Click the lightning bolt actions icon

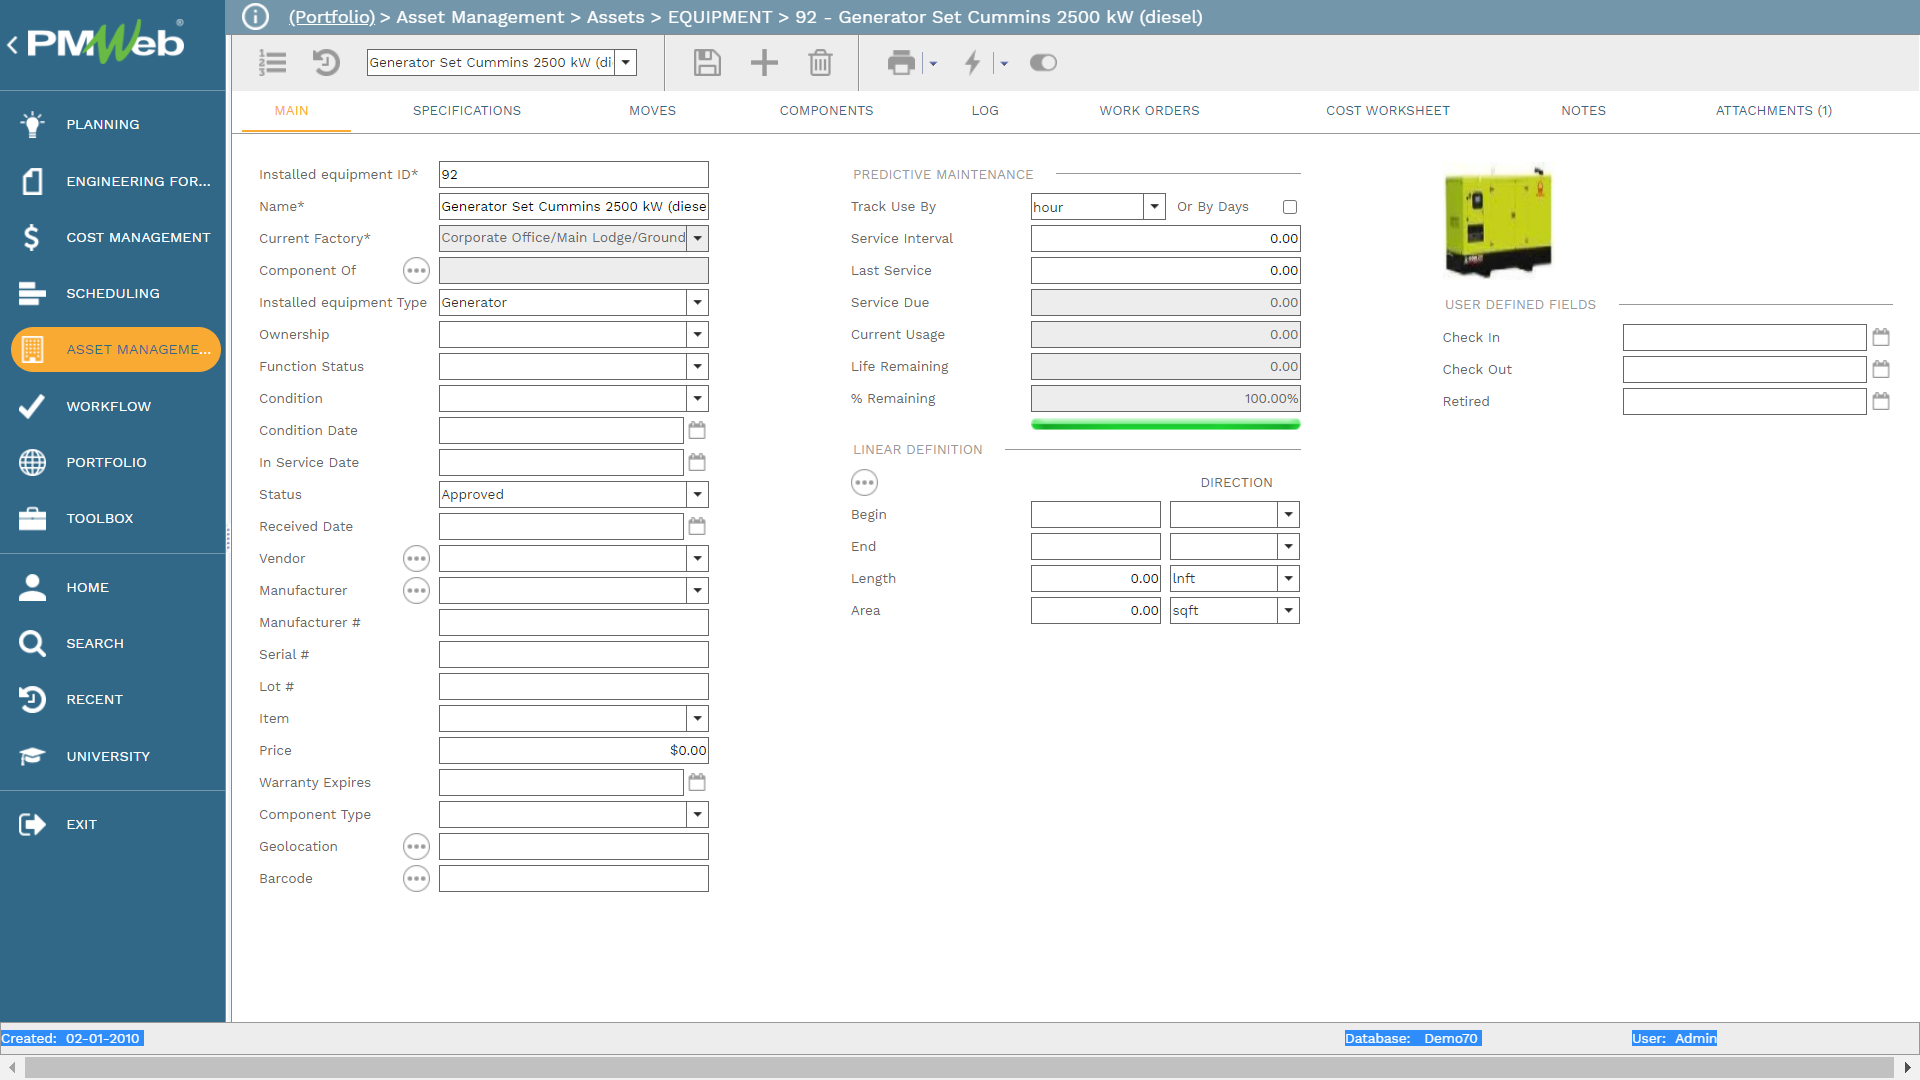(x=972, y=63)
